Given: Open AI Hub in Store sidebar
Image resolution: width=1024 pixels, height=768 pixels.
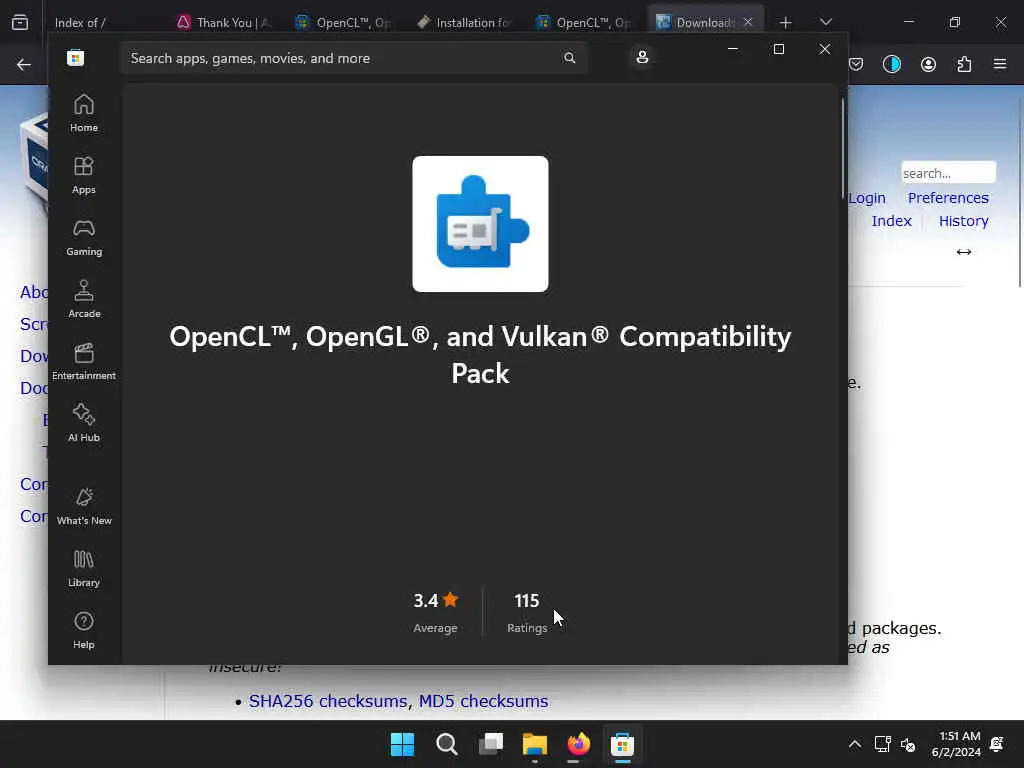Looking at the screenshot, I should [84, 424].
